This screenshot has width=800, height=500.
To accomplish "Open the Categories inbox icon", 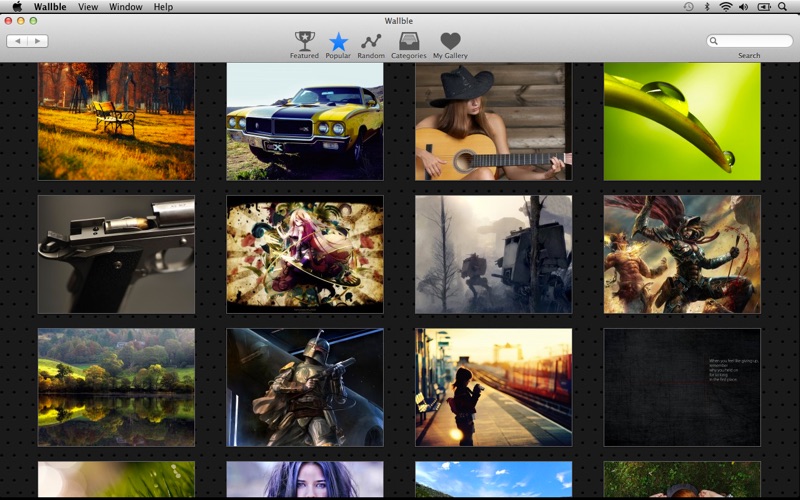I will point(408,41).
